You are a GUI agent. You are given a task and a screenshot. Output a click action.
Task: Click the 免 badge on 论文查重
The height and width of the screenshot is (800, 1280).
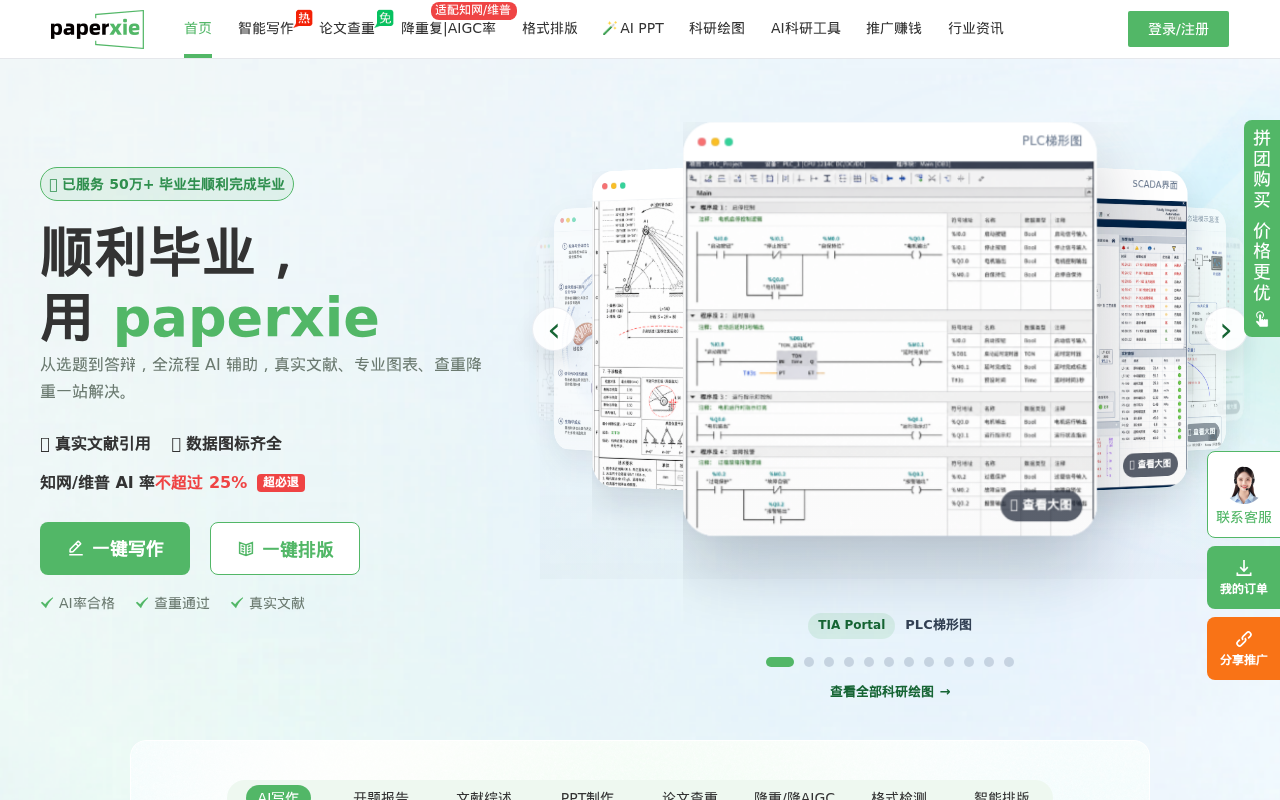tap(385, 18)
